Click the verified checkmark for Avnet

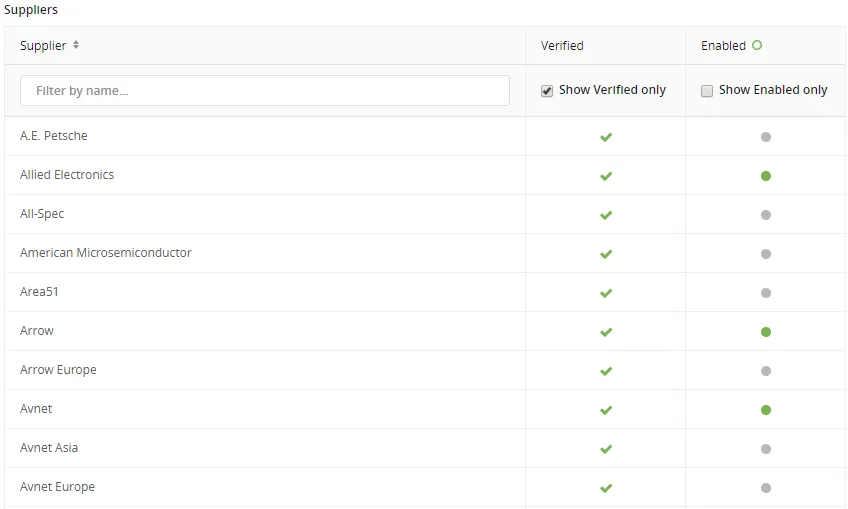[x=606, y=409]
